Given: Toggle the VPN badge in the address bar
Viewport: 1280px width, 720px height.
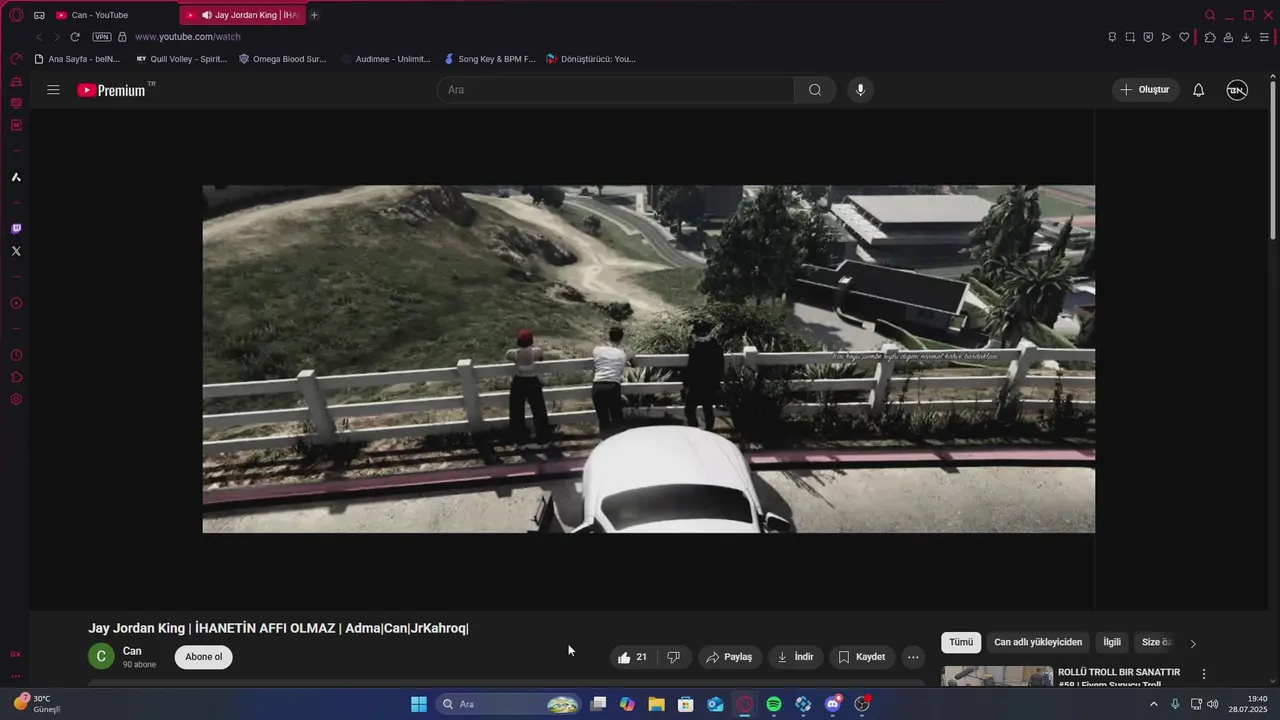Looking at the screenshot, I should [102, 37].
